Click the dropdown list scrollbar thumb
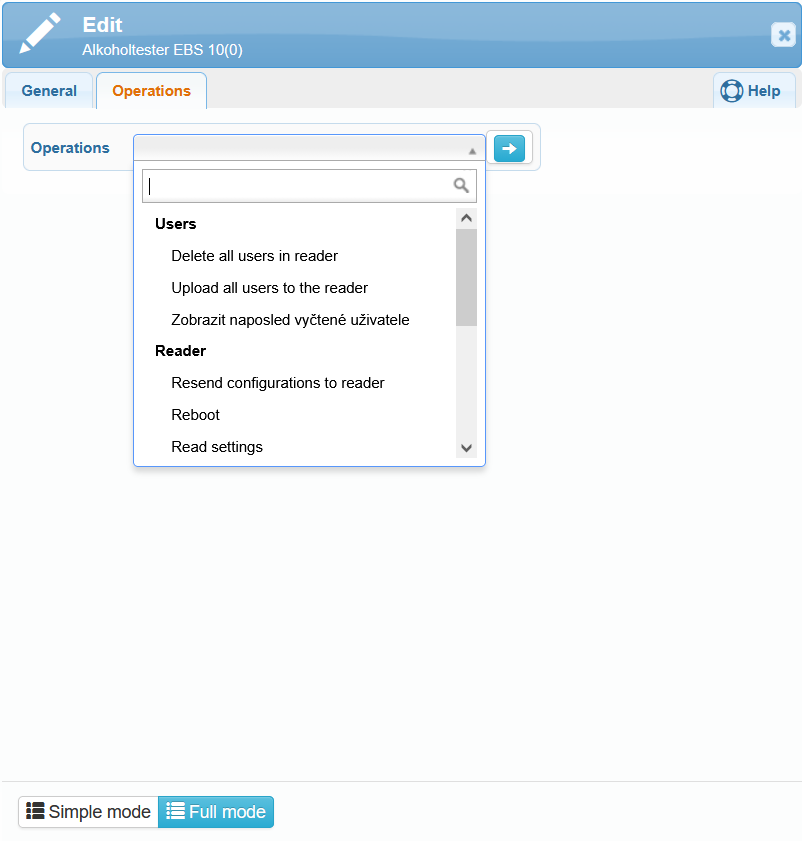The image size is (802, 841). (466, 277)
